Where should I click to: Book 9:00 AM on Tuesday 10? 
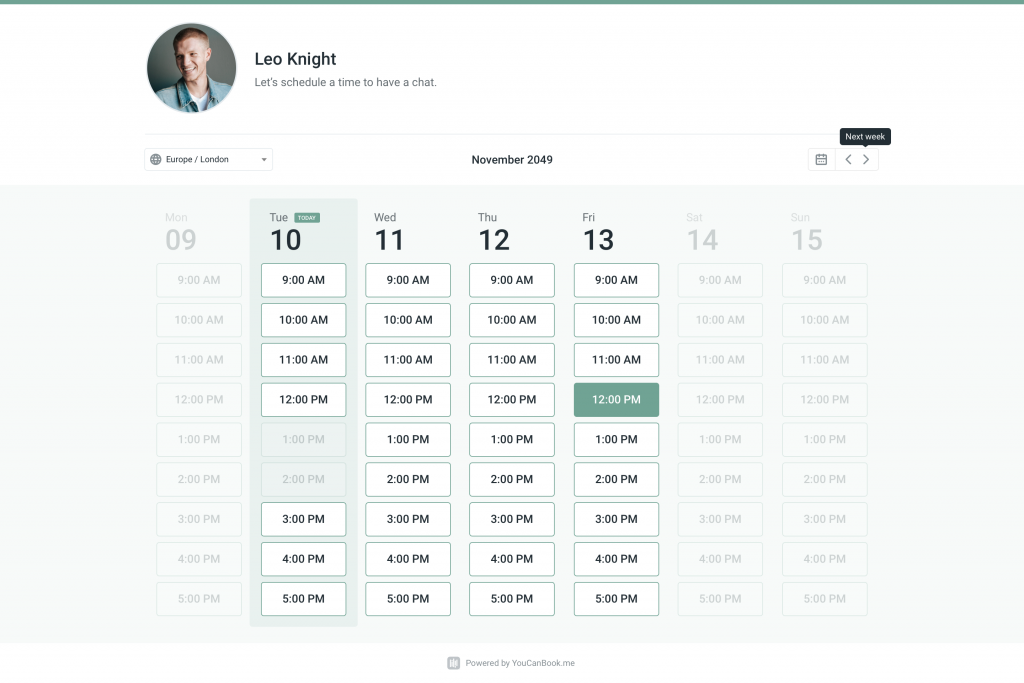[303, 280]
